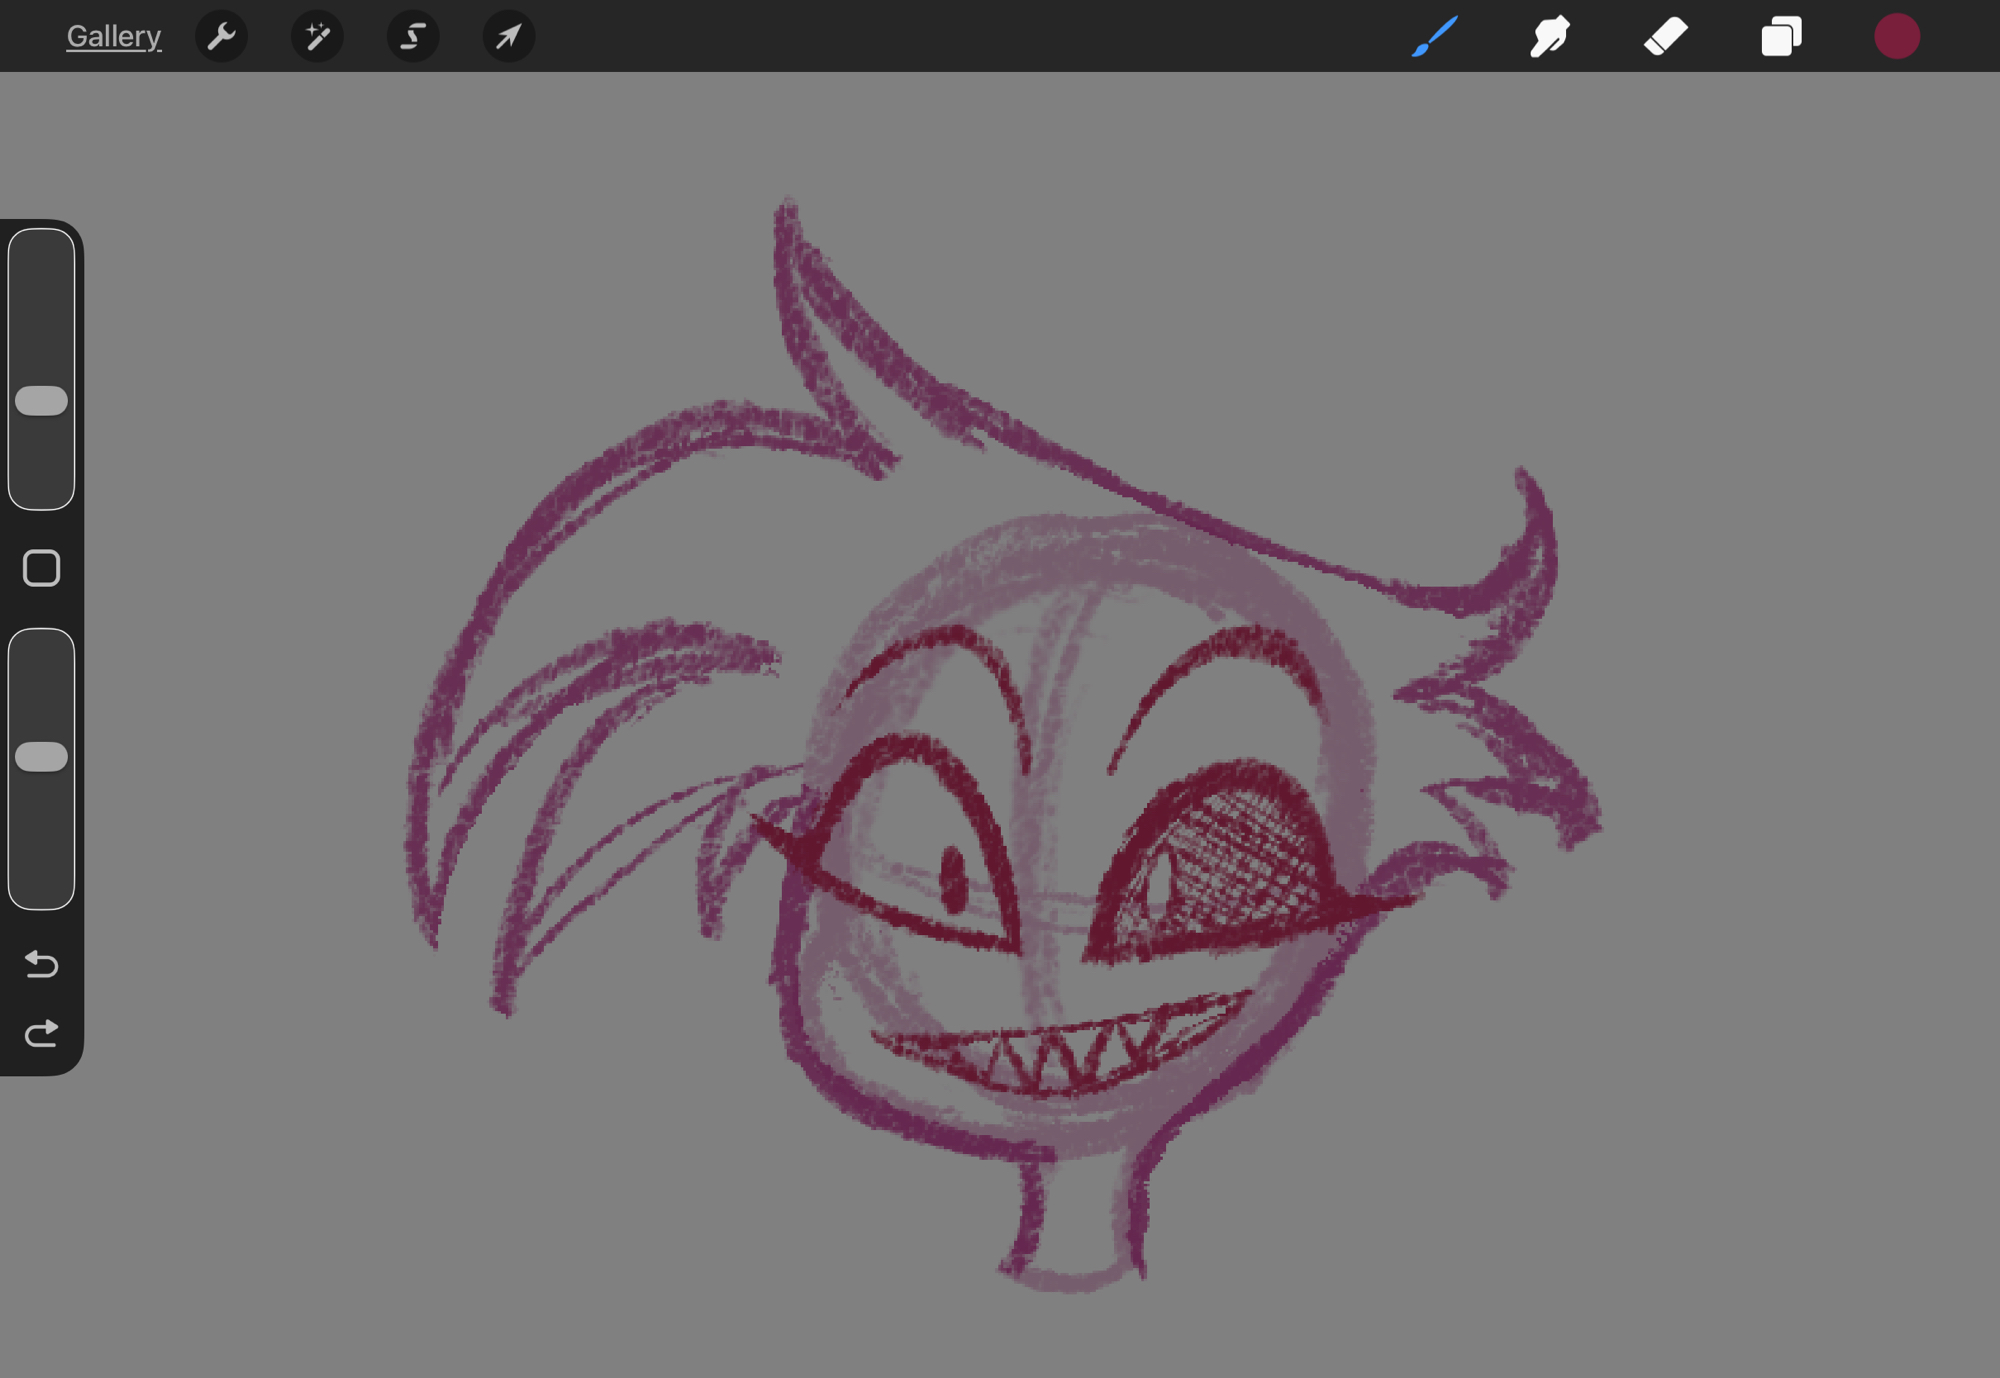Click the top of brush size slider track
Viewport: 2000px width, 1378px height.
[x=41, y=250]
